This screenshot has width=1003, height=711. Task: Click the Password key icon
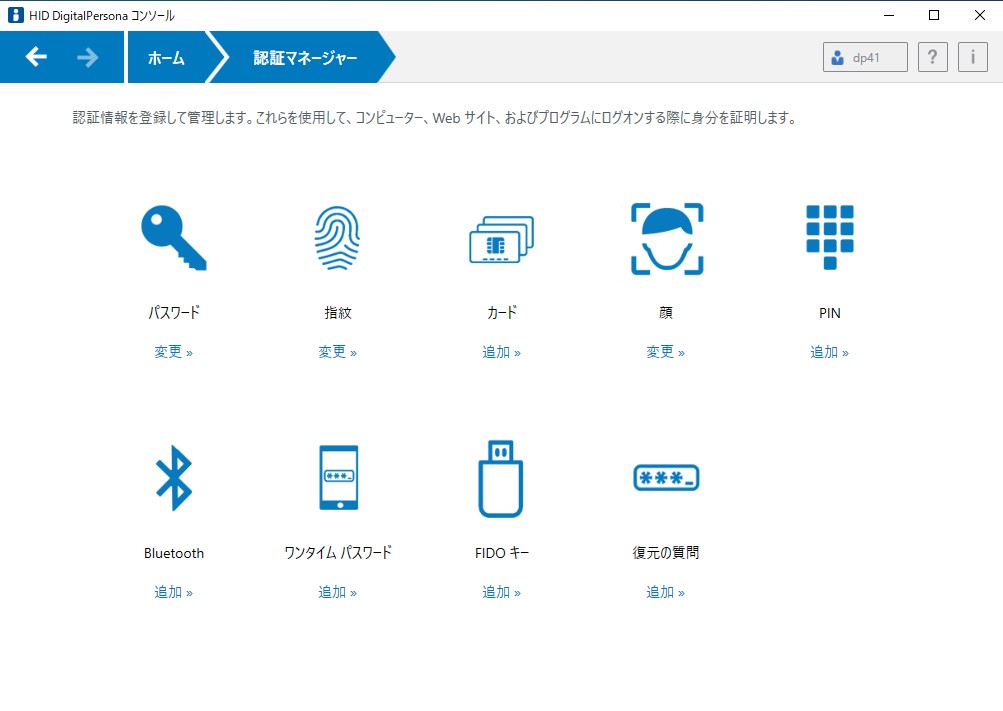click(173, 238)
